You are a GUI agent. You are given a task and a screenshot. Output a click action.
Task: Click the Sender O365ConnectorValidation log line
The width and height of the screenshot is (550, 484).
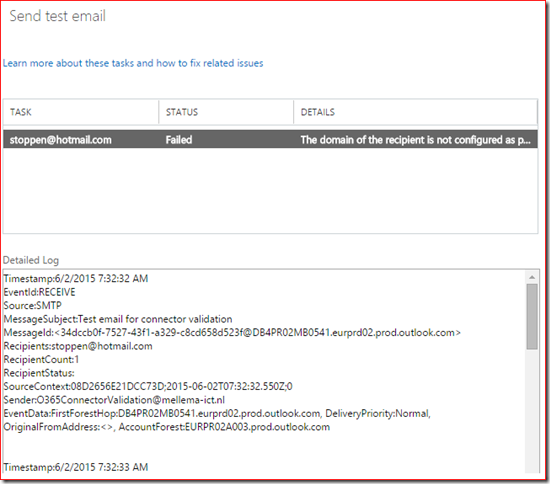pos(114,400)
